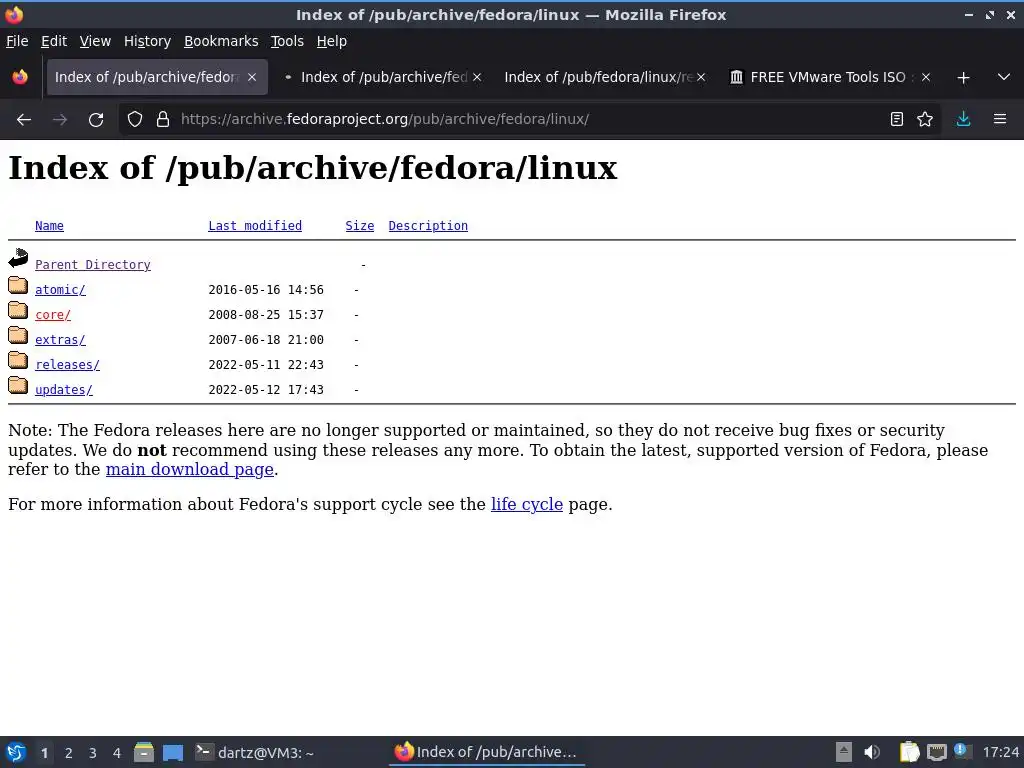Open the downloads panel
Screen dimensions: 1024x768
click(x=963, y=120)
